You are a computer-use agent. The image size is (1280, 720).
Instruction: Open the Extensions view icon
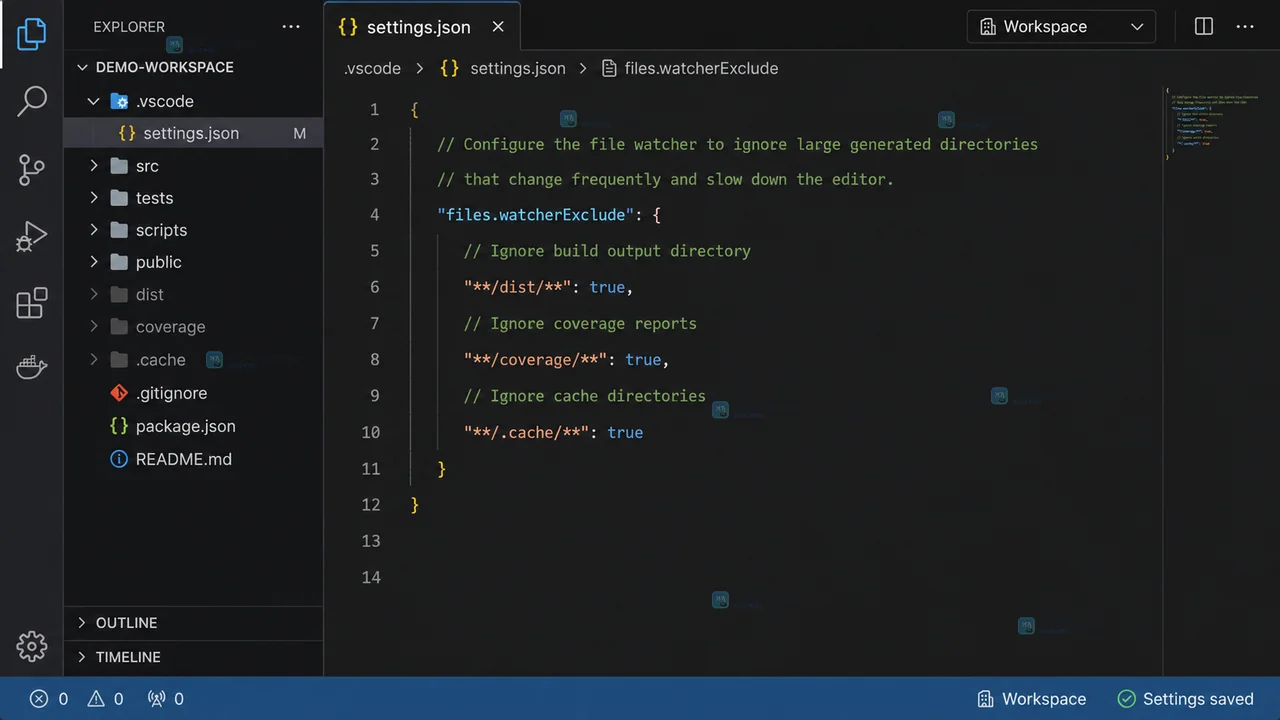point(32,303)
